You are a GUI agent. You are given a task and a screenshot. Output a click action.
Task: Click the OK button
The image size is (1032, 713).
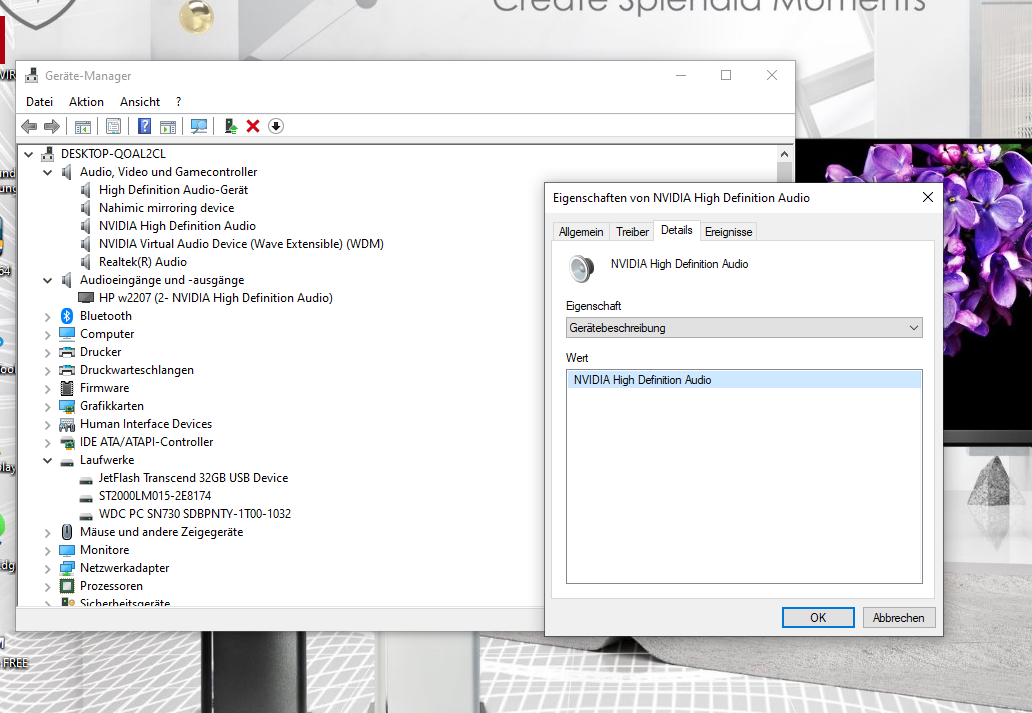click(x=818, y=618)
